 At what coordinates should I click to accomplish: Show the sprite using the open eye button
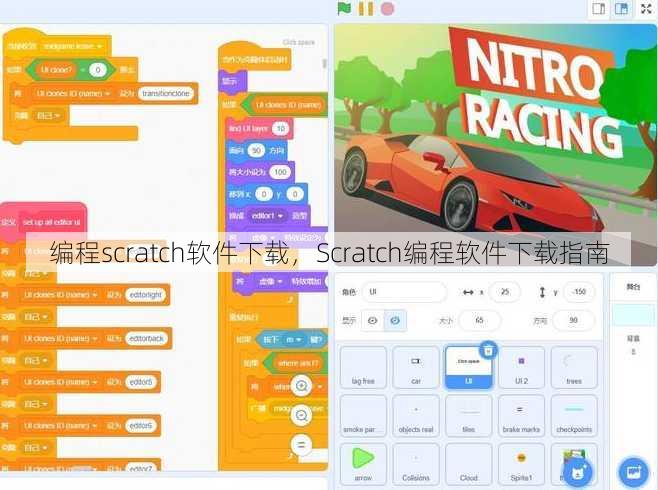[x=372, y=321]
